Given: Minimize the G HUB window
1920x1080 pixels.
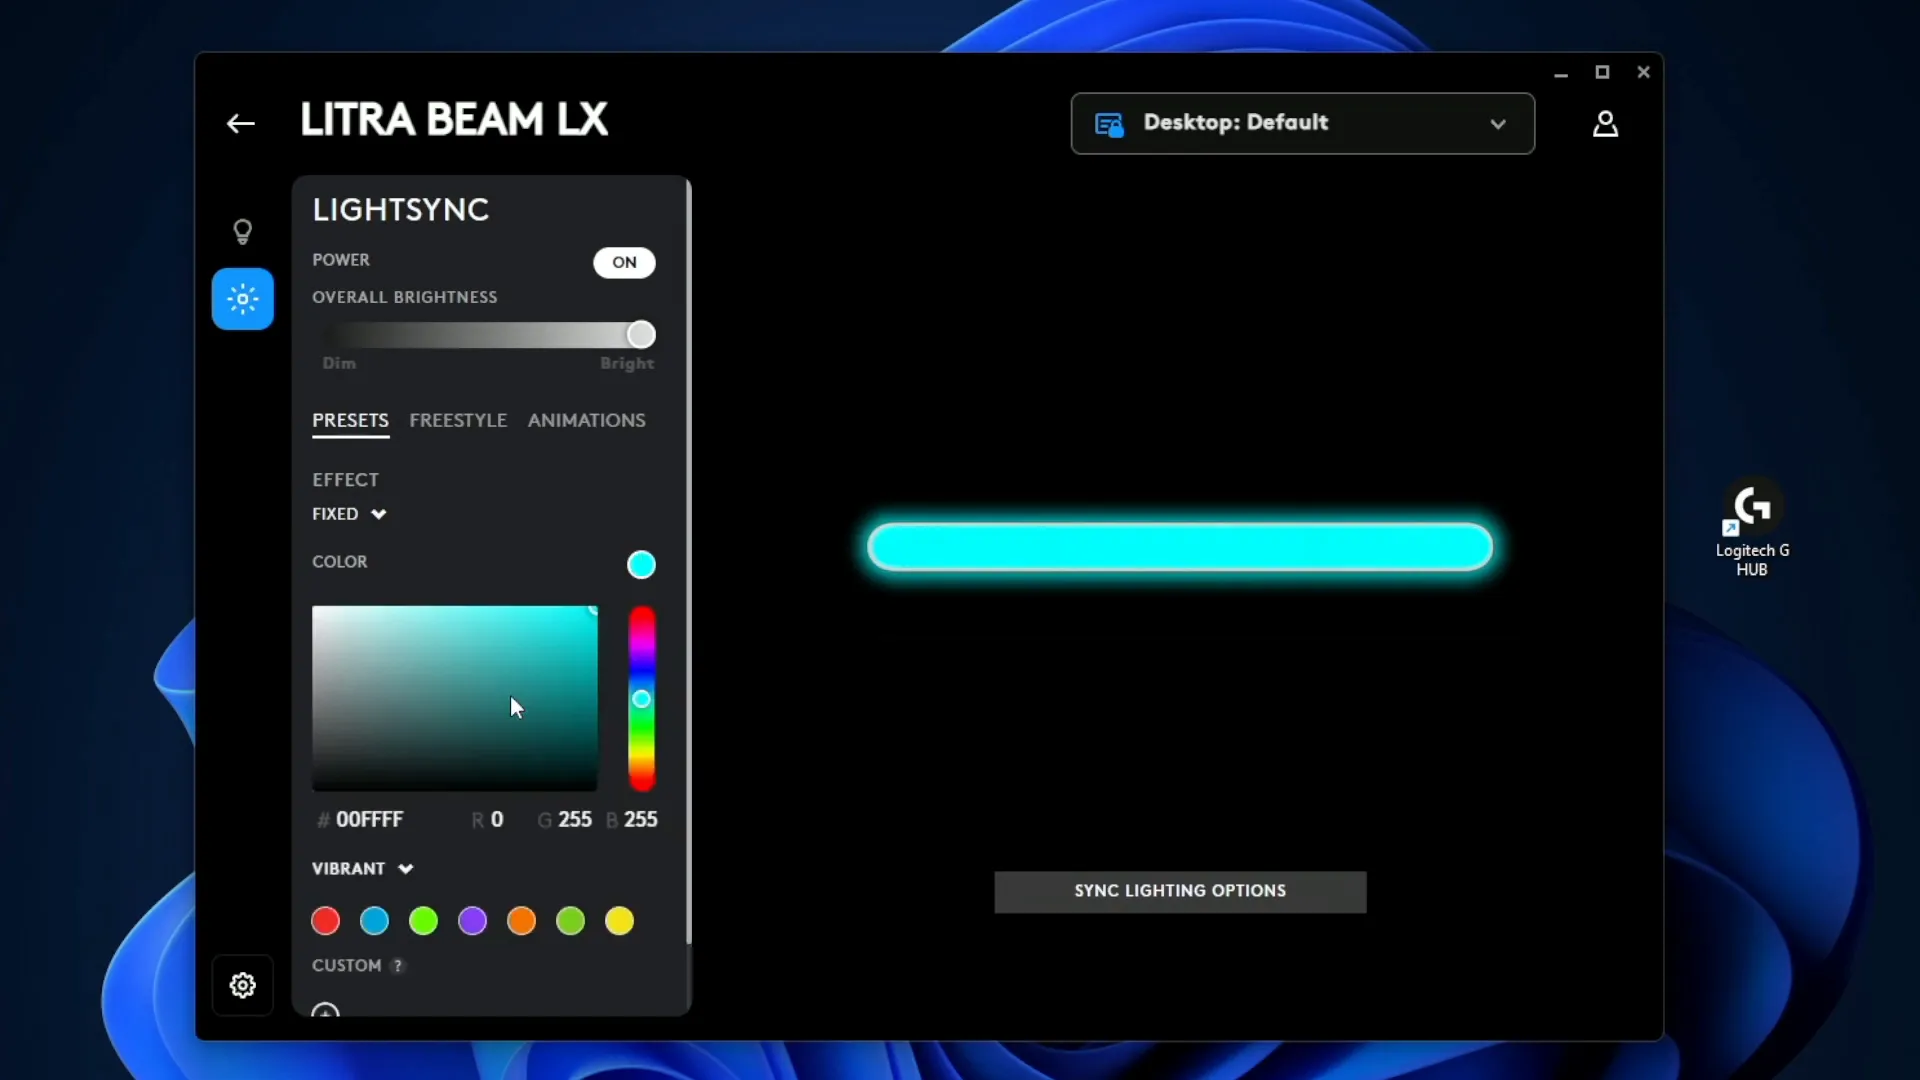Looking at the screenshot, I should pyautogui.click(x=1561, y=73).
